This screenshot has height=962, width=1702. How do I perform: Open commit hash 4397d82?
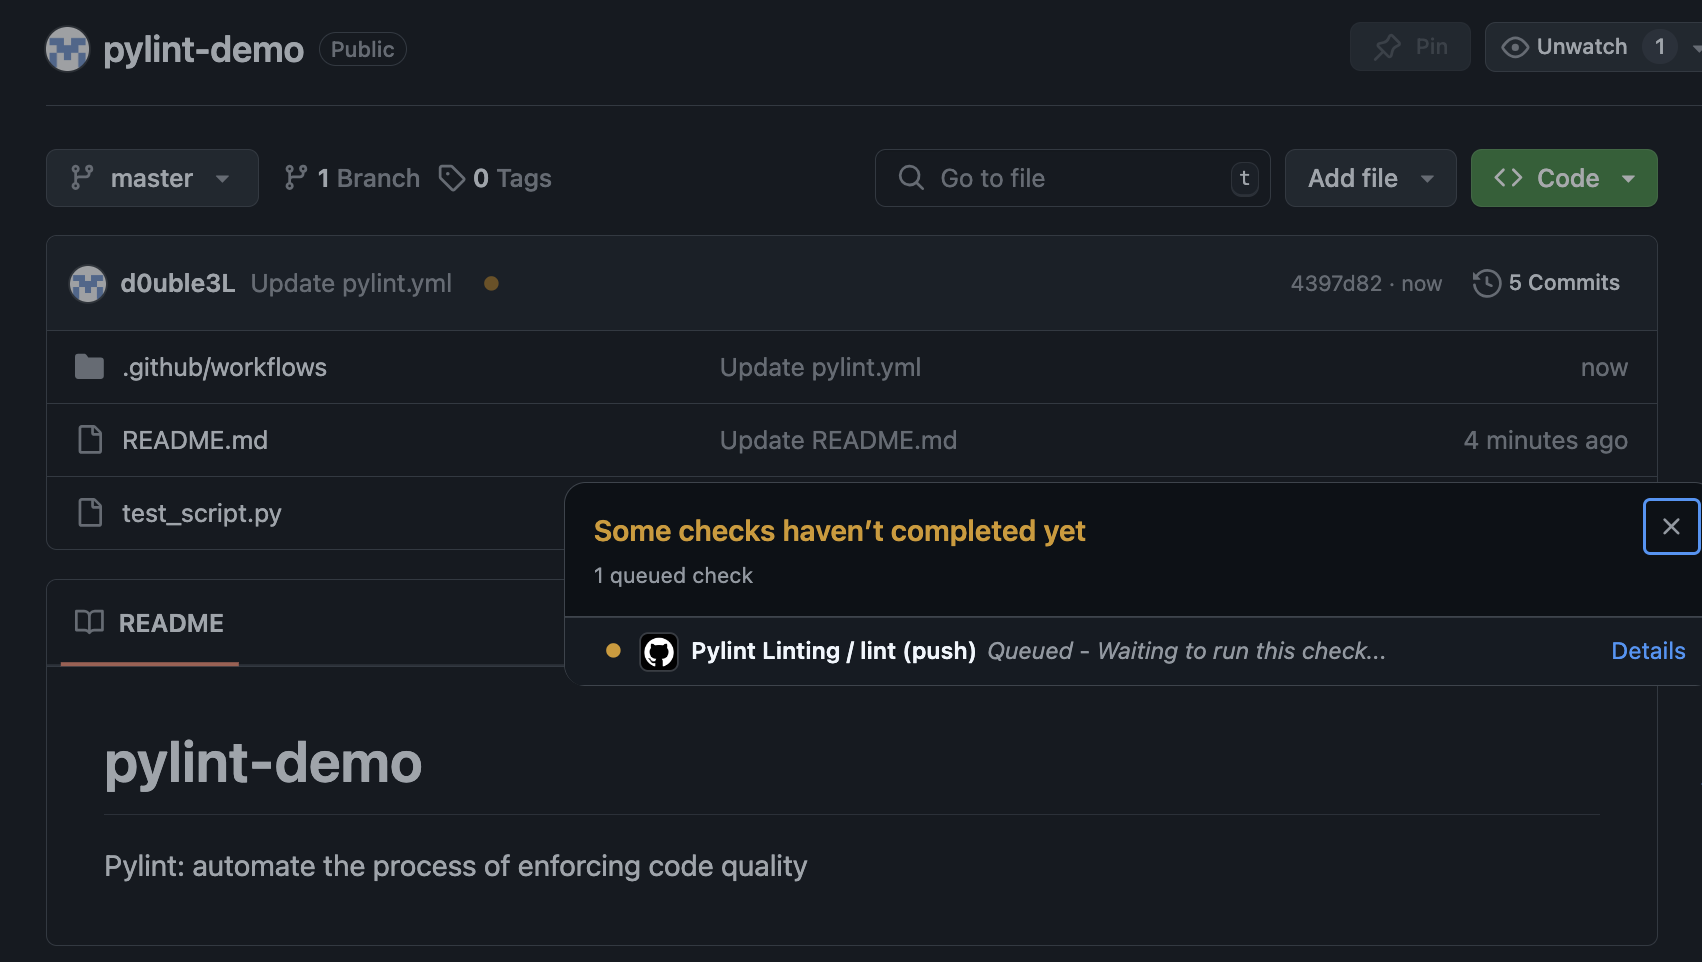coord(1336,284)
